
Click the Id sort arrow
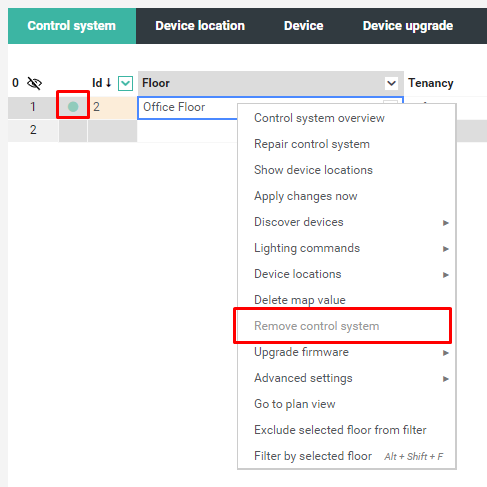click(x=108, y=82)
